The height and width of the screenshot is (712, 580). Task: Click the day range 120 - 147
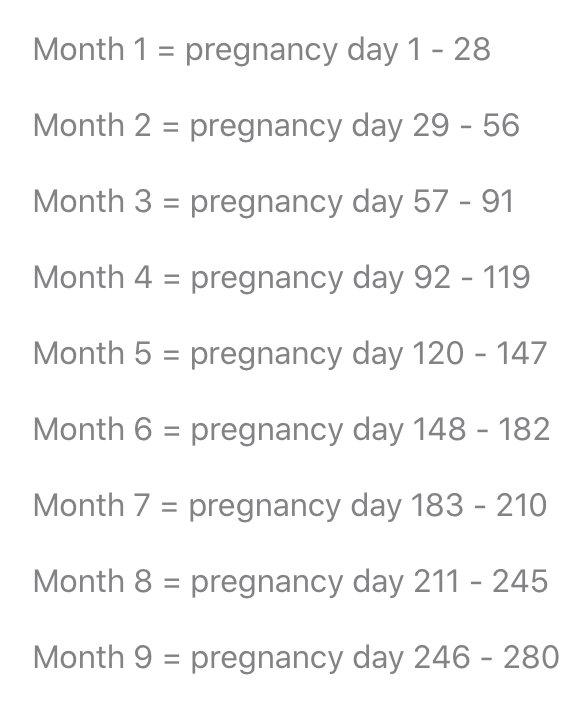pos(480,353)
